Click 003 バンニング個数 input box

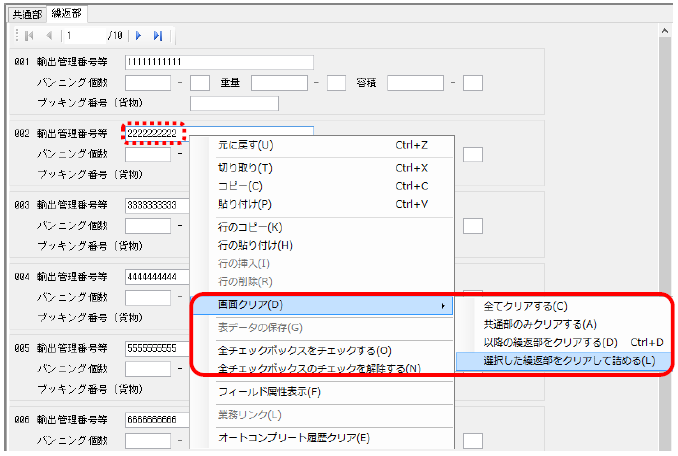pos(148,226)
